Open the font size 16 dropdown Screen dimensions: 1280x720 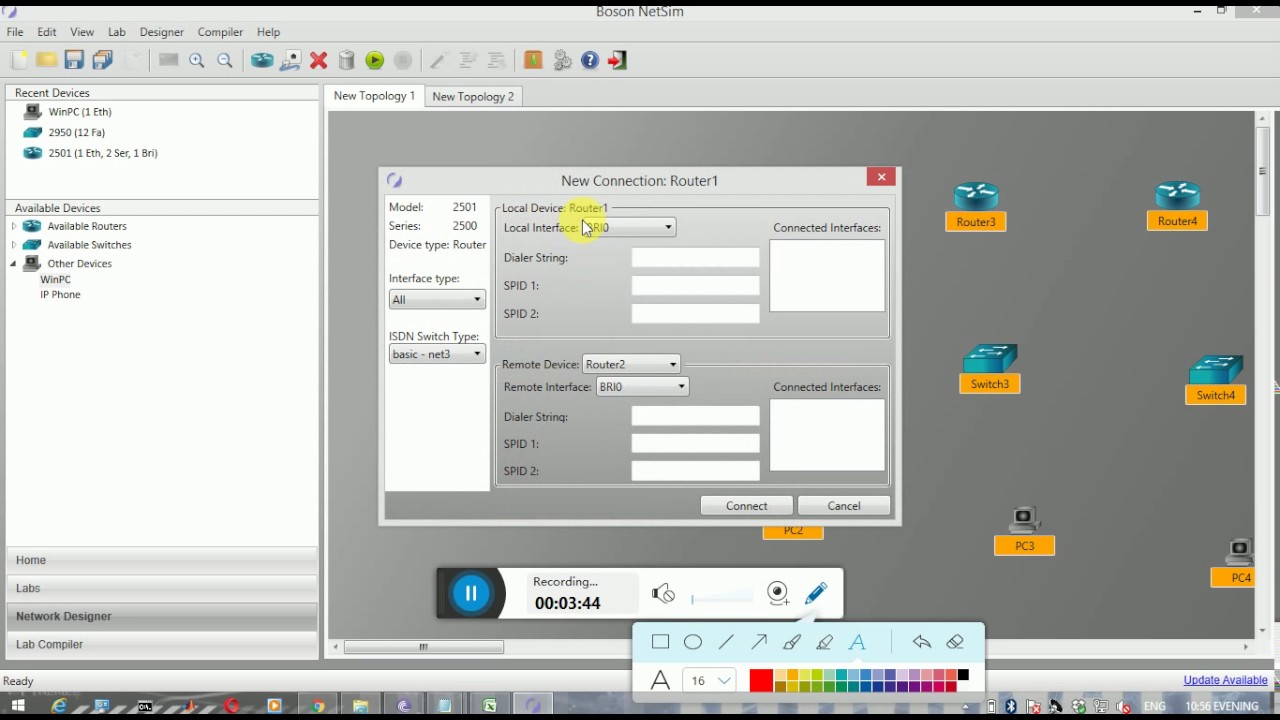(709, 681)
